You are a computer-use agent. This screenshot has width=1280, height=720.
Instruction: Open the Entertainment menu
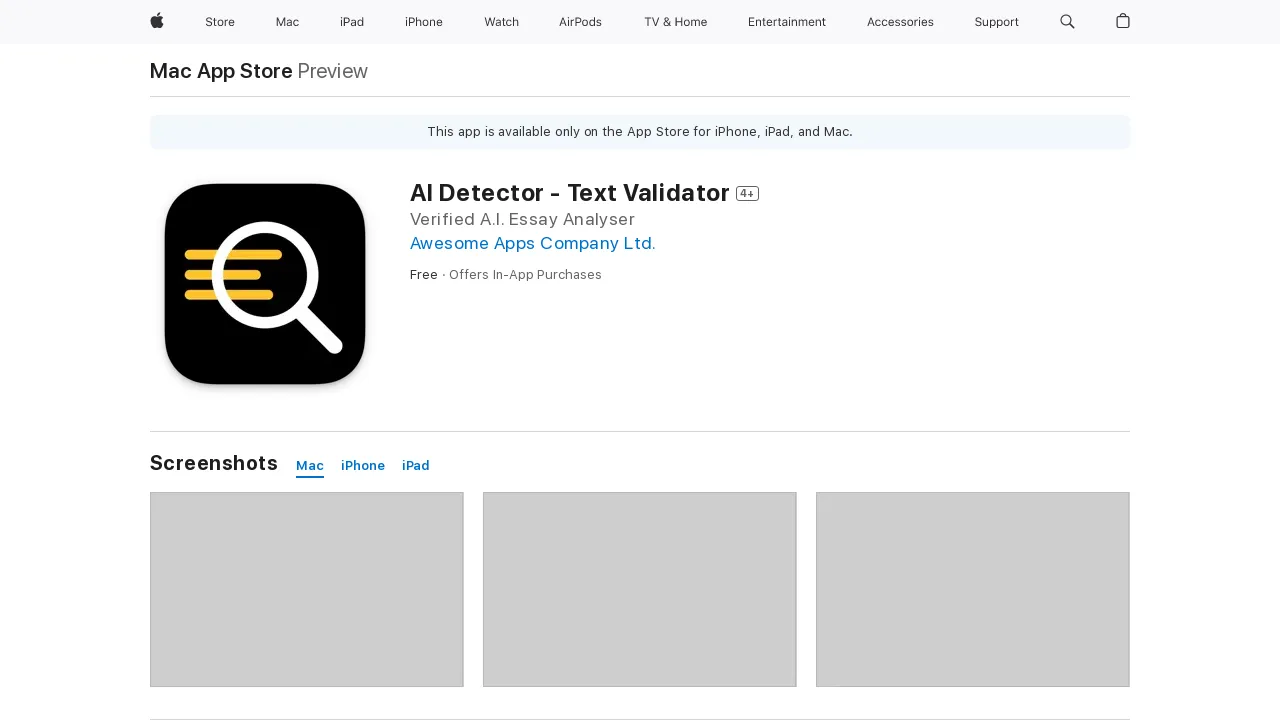787,22
